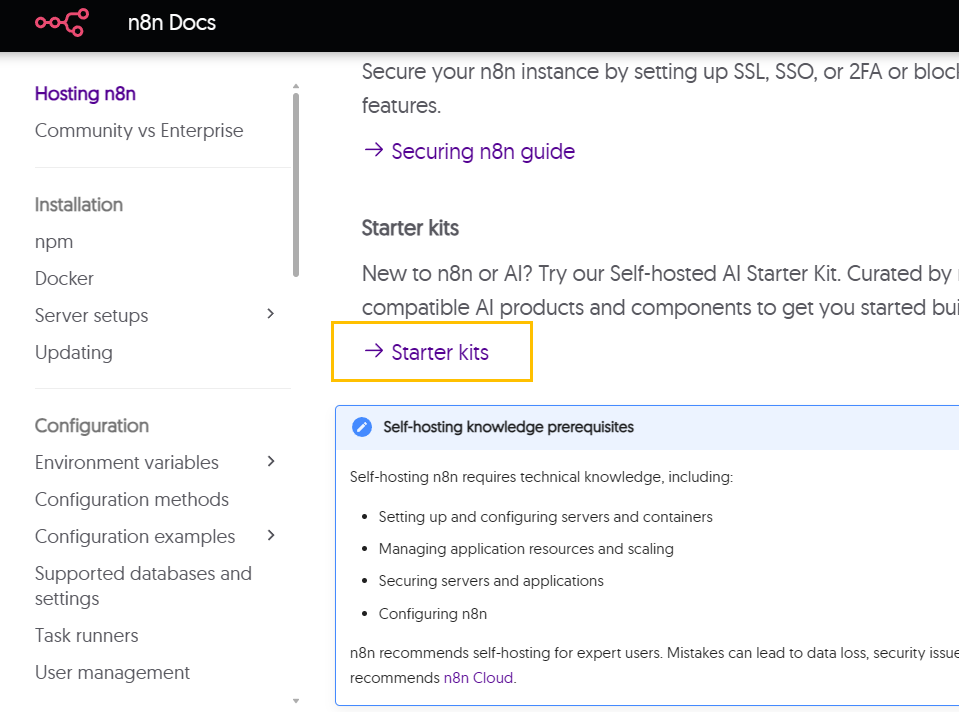Follow the Securing n8n guide link

pos(482,152)
